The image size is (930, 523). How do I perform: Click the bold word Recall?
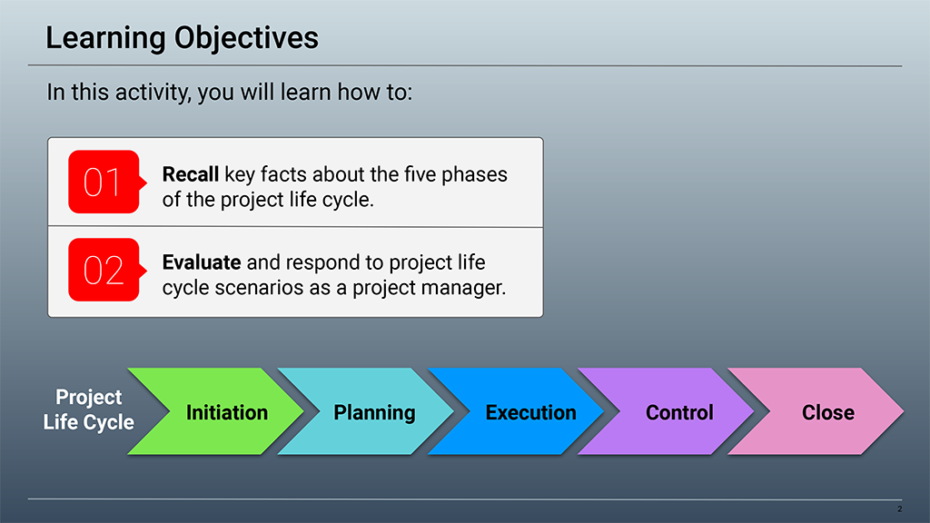click(x=190, y=175)
